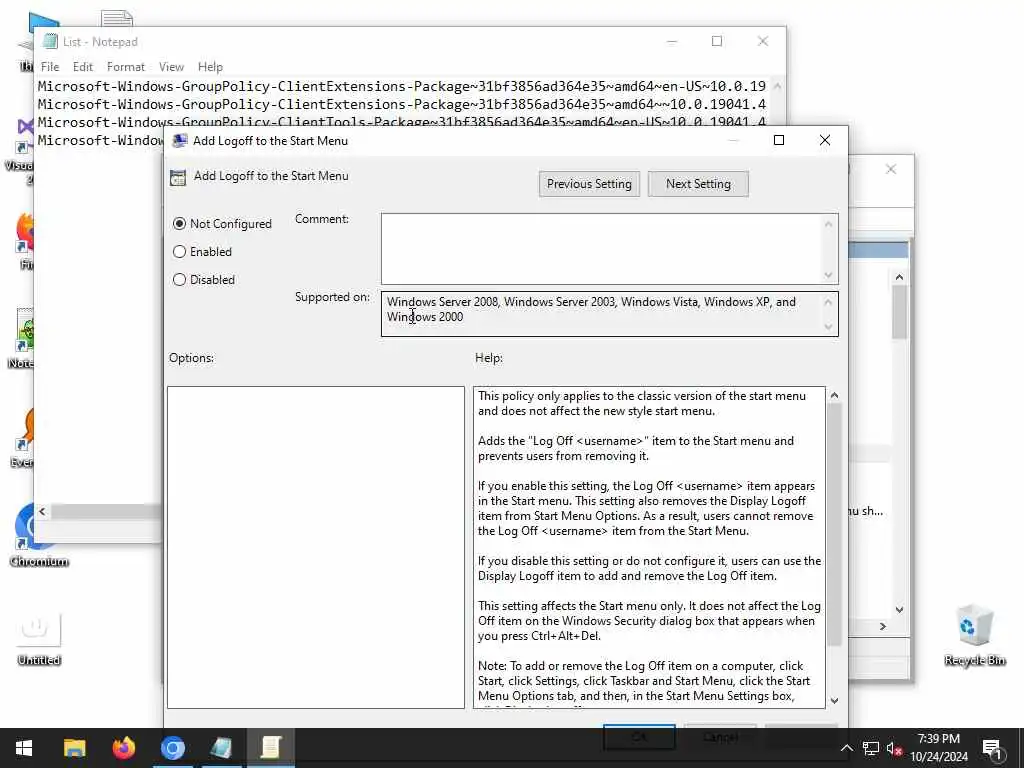Launch Firefox from the taskbar
Screen dimensions: 1024x768
[x=123, y=748]
